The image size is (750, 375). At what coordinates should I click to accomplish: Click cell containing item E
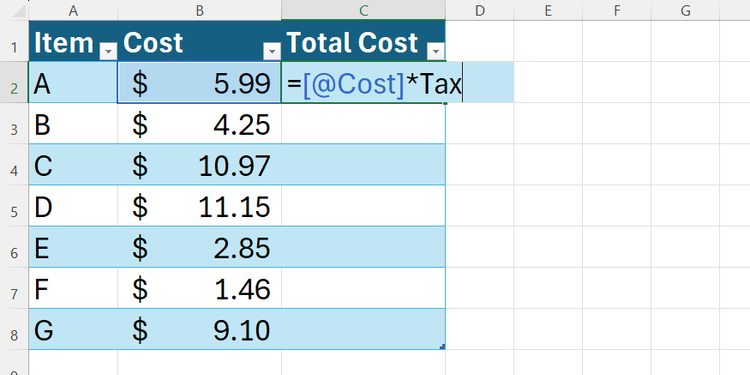[73, 247]
